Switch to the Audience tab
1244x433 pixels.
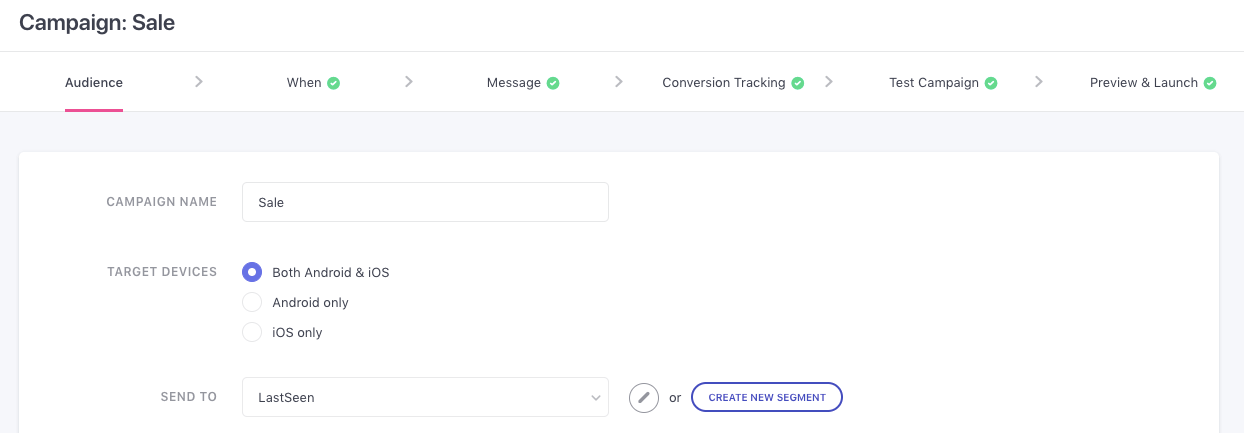[94, 83]
